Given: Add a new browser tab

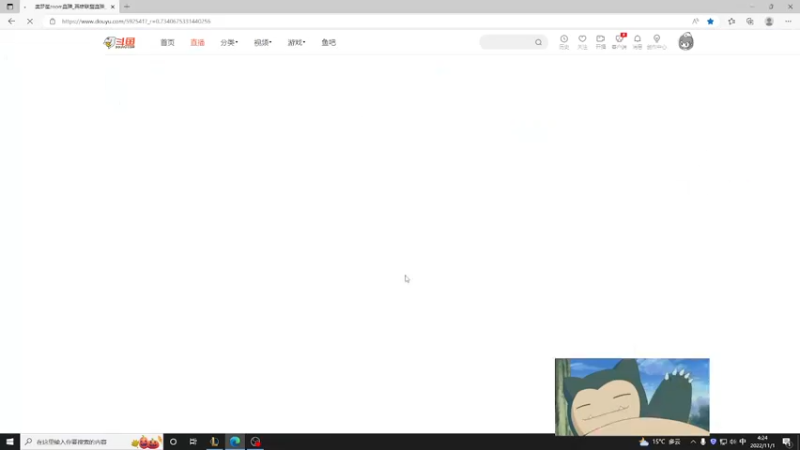Looking at the screenshot, I should [127, 7].
